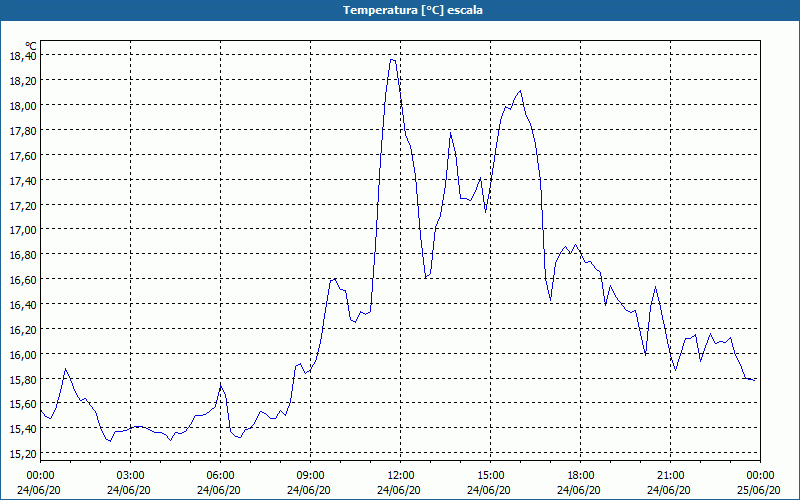Click the 15,20 y-axis label
800x500 pixels.
point(23,454)
